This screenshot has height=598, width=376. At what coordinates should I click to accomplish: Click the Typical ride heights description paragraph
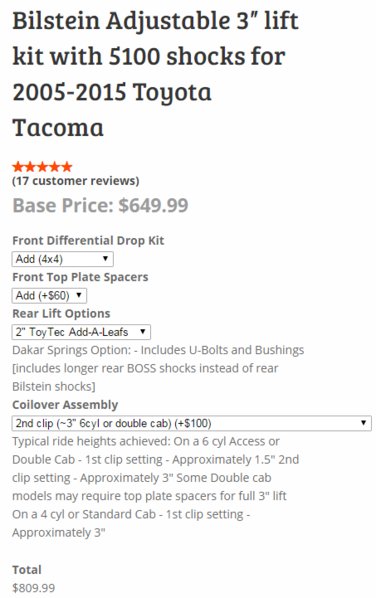coord(155,487)
